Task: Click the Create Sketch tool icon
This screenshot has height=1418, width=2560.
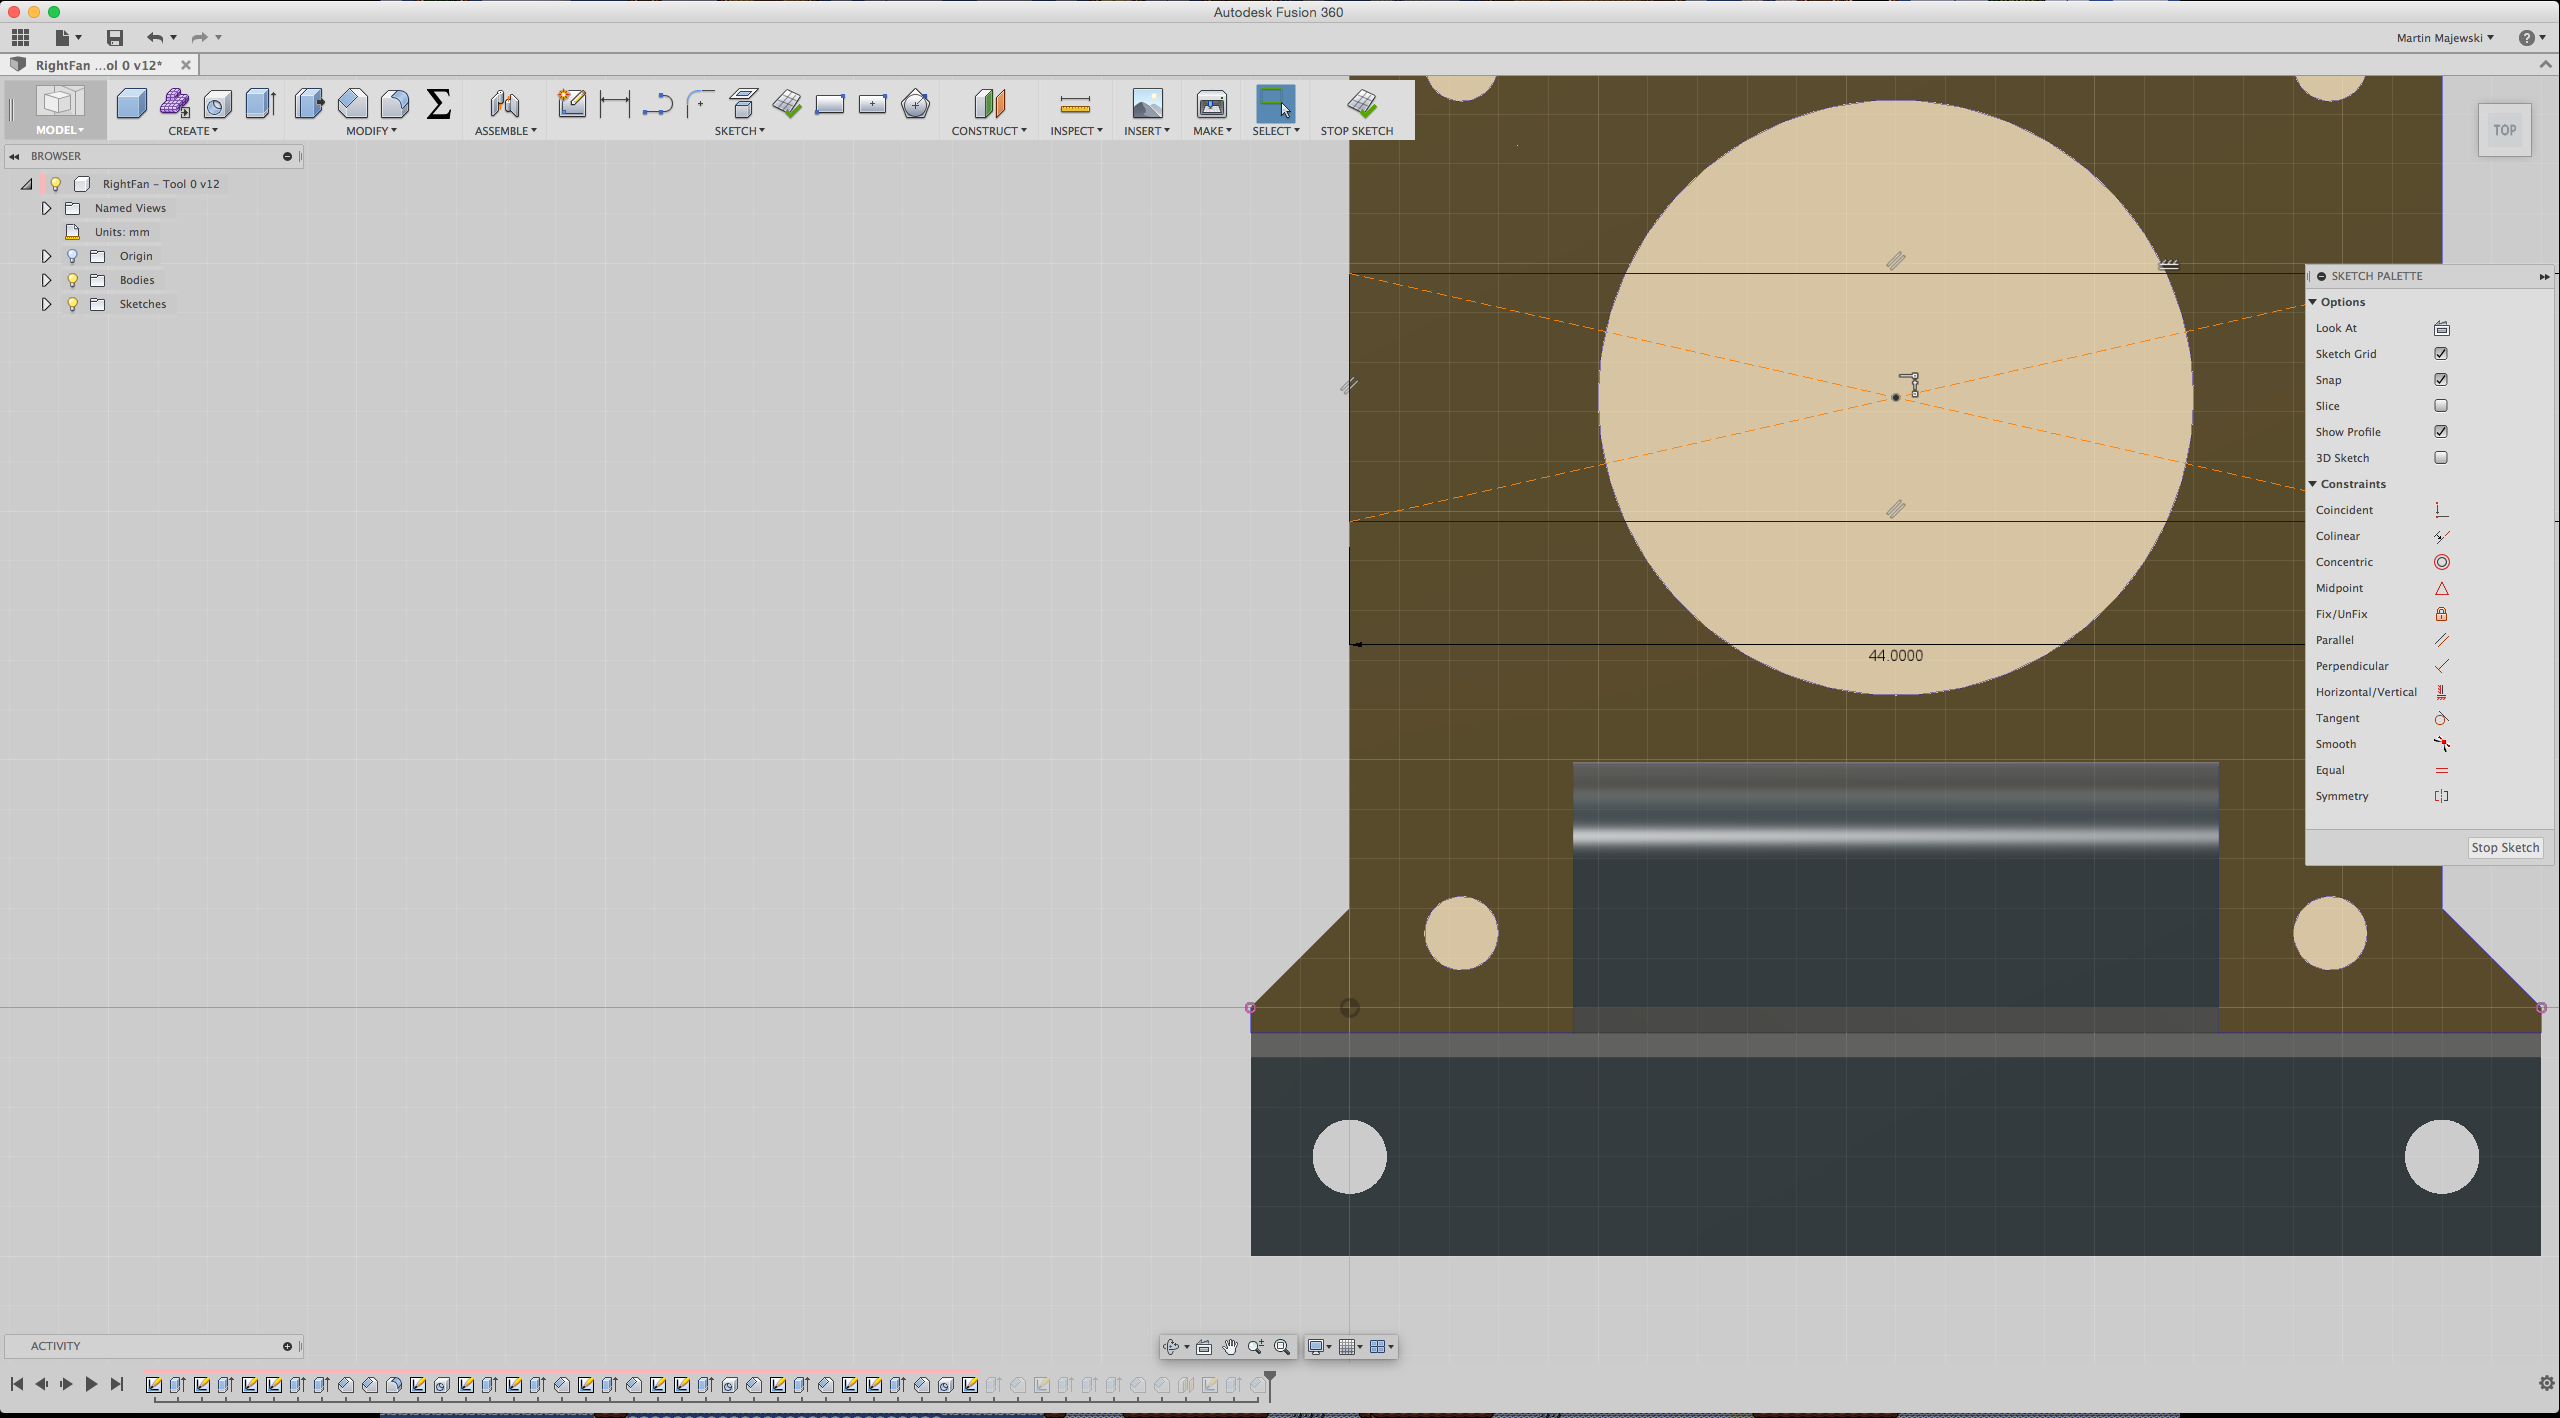Action: [572, 104]
